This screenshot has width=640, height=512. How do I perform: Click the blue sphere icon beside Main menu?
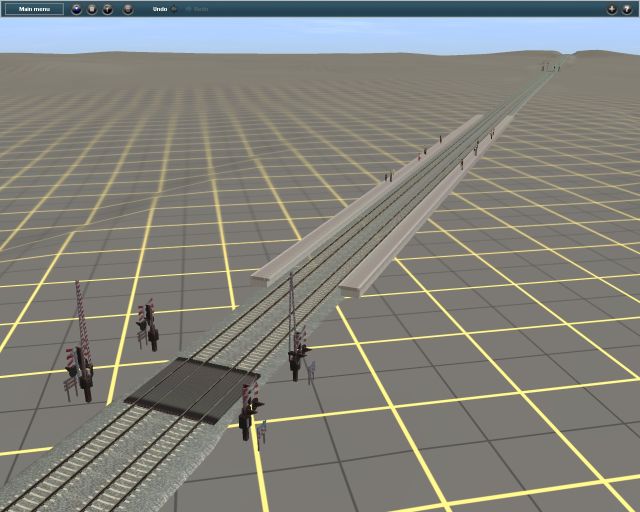(x=77, y=9)
